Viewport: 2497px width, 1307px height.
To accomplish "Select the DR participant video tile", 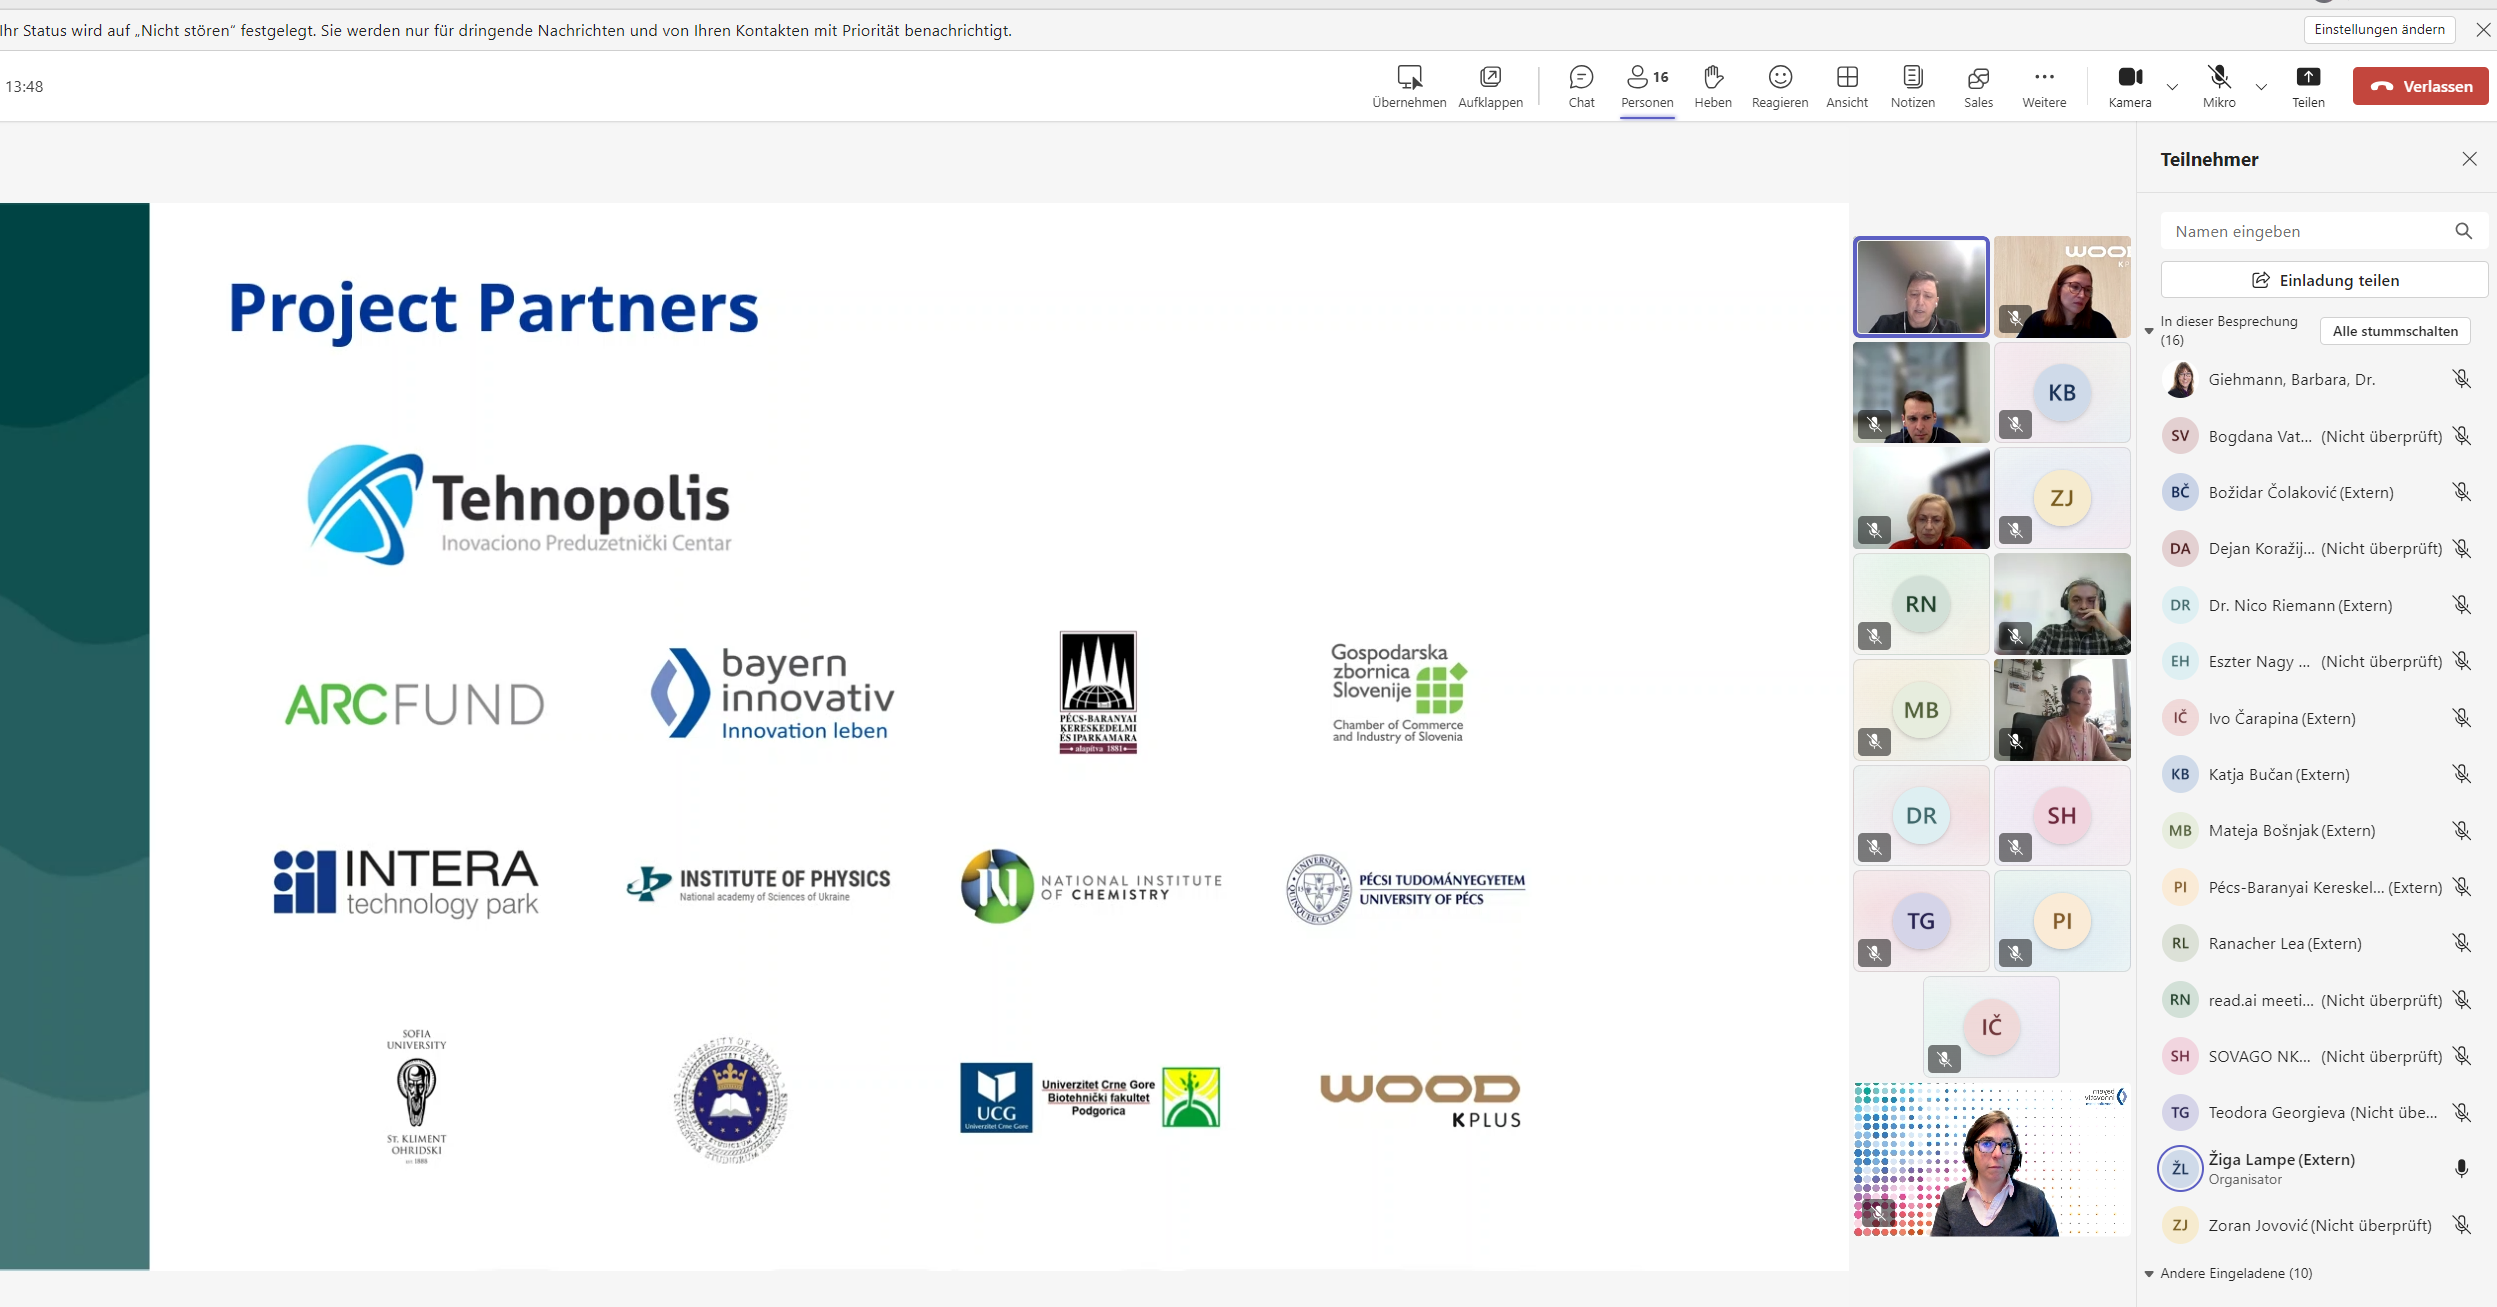I will click(1920, 815).
